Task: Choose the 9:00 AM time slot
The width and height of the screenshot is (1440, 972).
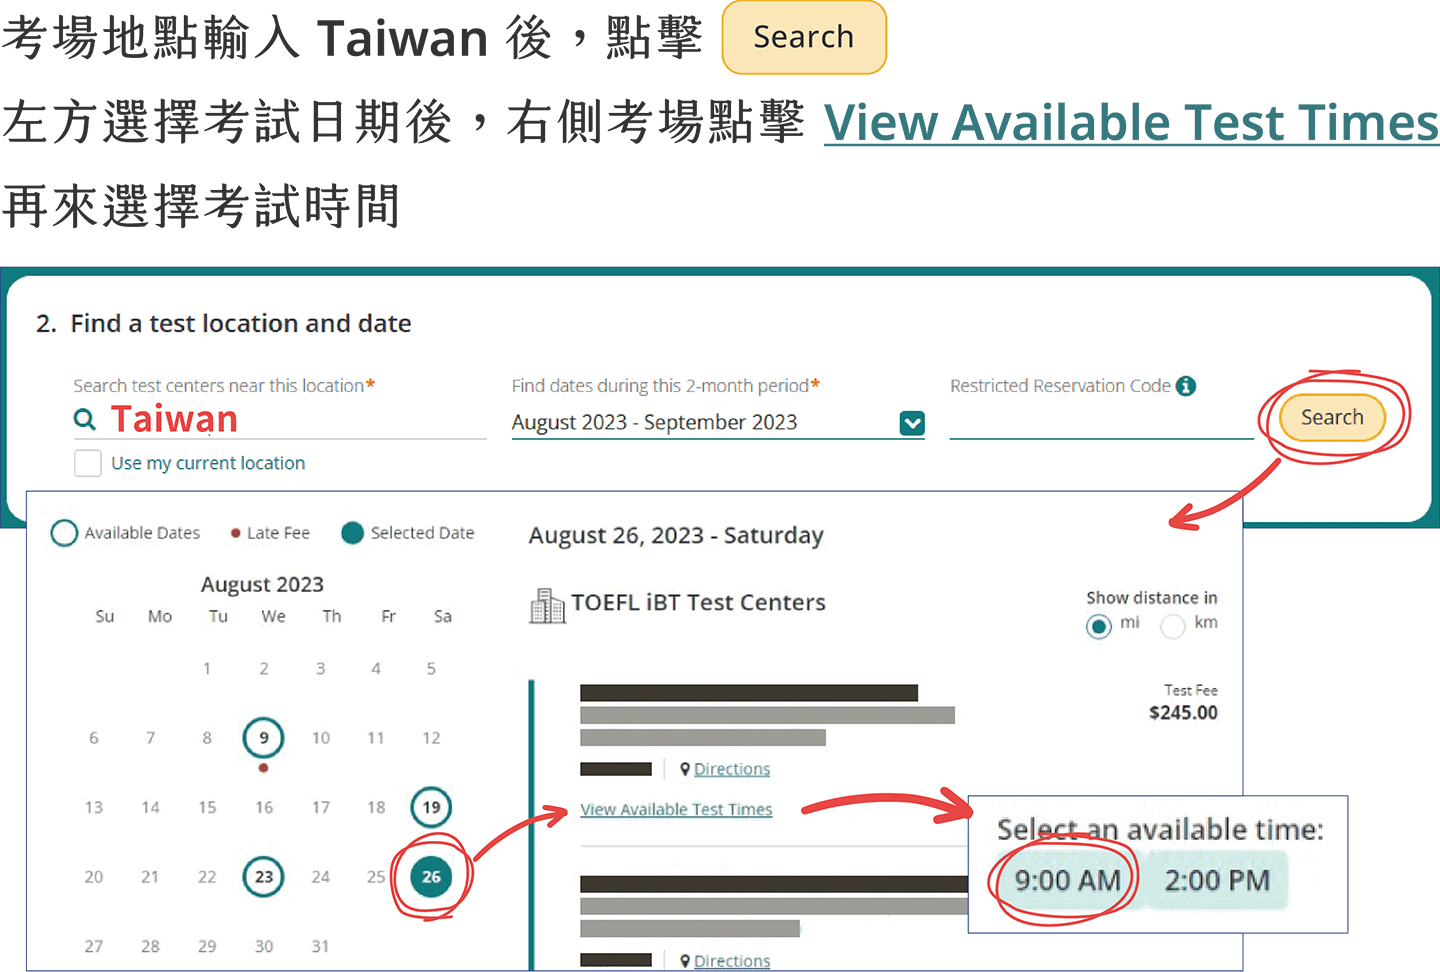Action: 1067,880
